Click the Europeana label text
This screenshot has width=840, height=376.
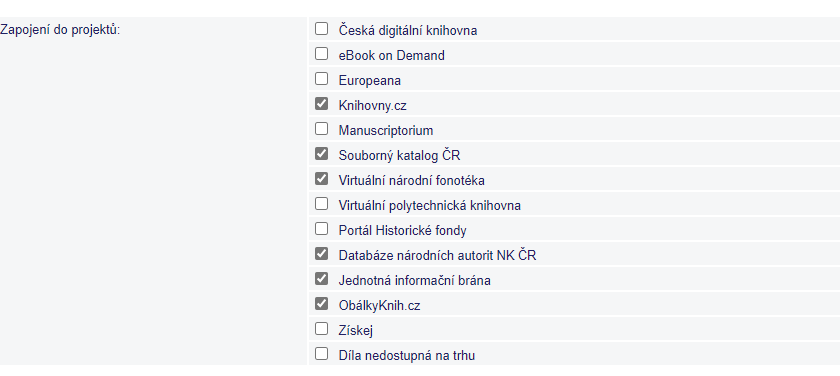pos(370,80)
